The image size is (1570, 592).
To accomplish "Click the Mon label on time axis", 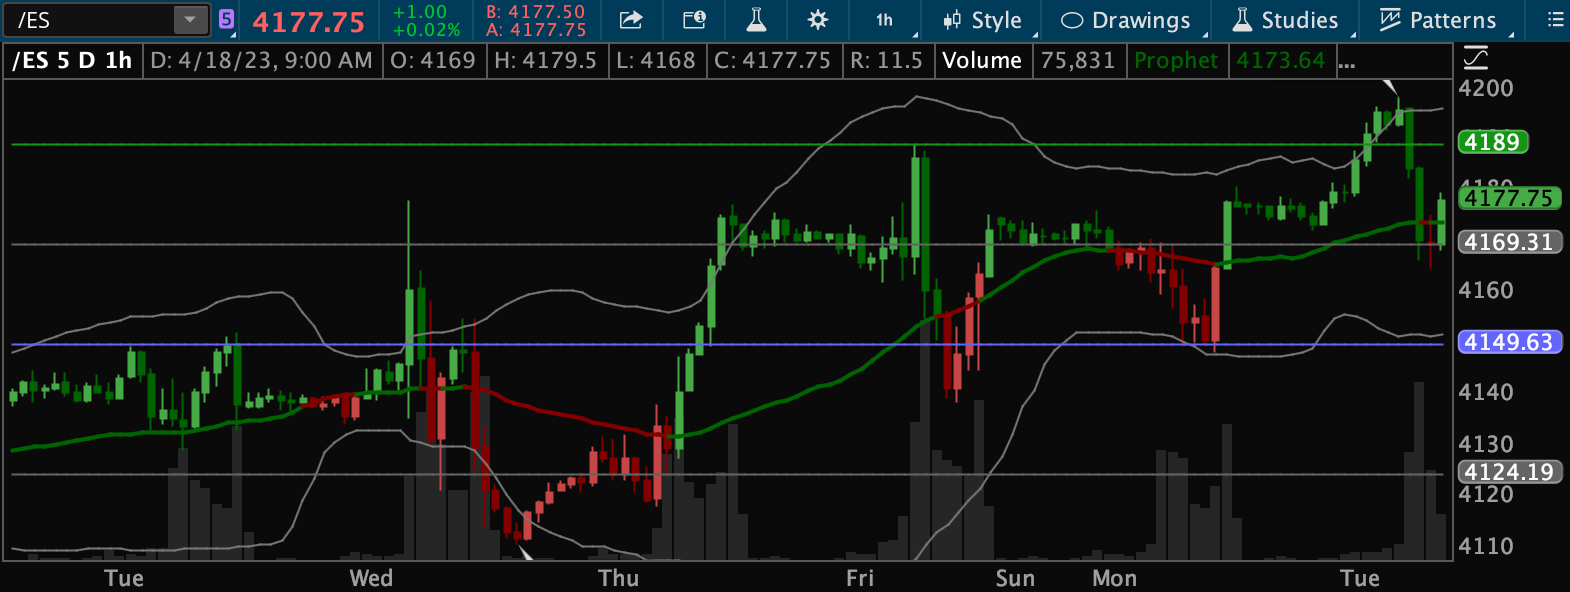I will point(1114,578).
